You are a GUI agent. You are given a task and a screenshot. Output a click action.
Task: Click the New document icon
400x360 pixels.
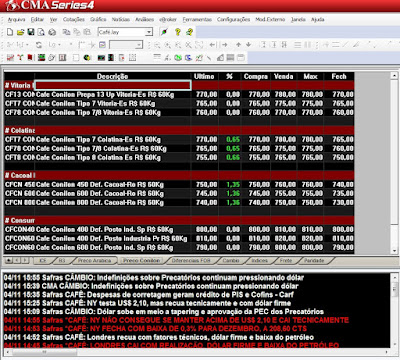click(10, 32)
